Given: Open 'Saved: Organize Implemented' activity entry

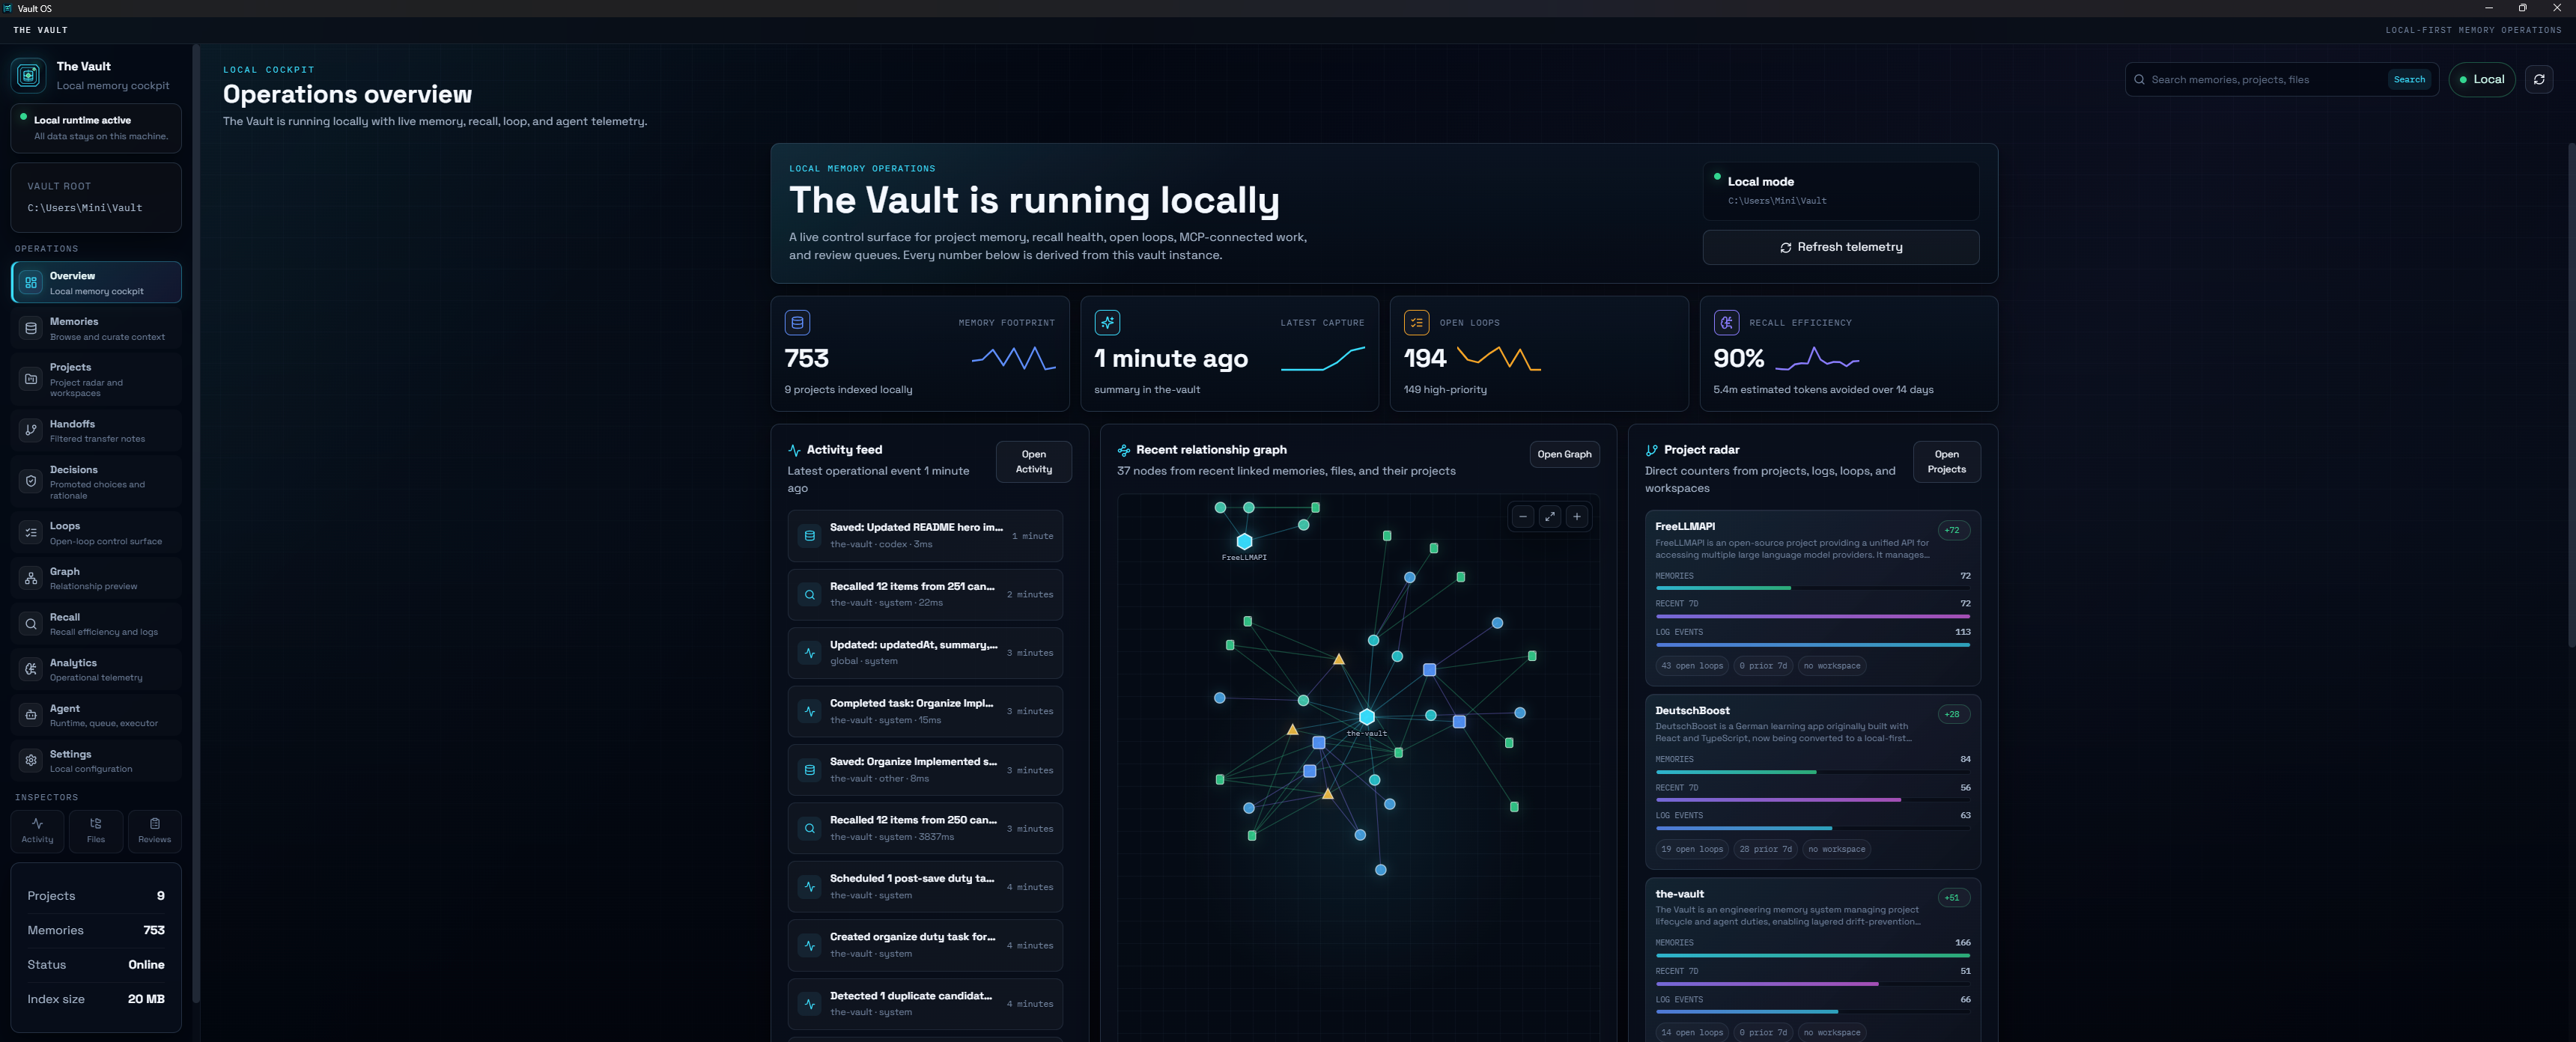Looking at the screenshot, I should point(925,770).
